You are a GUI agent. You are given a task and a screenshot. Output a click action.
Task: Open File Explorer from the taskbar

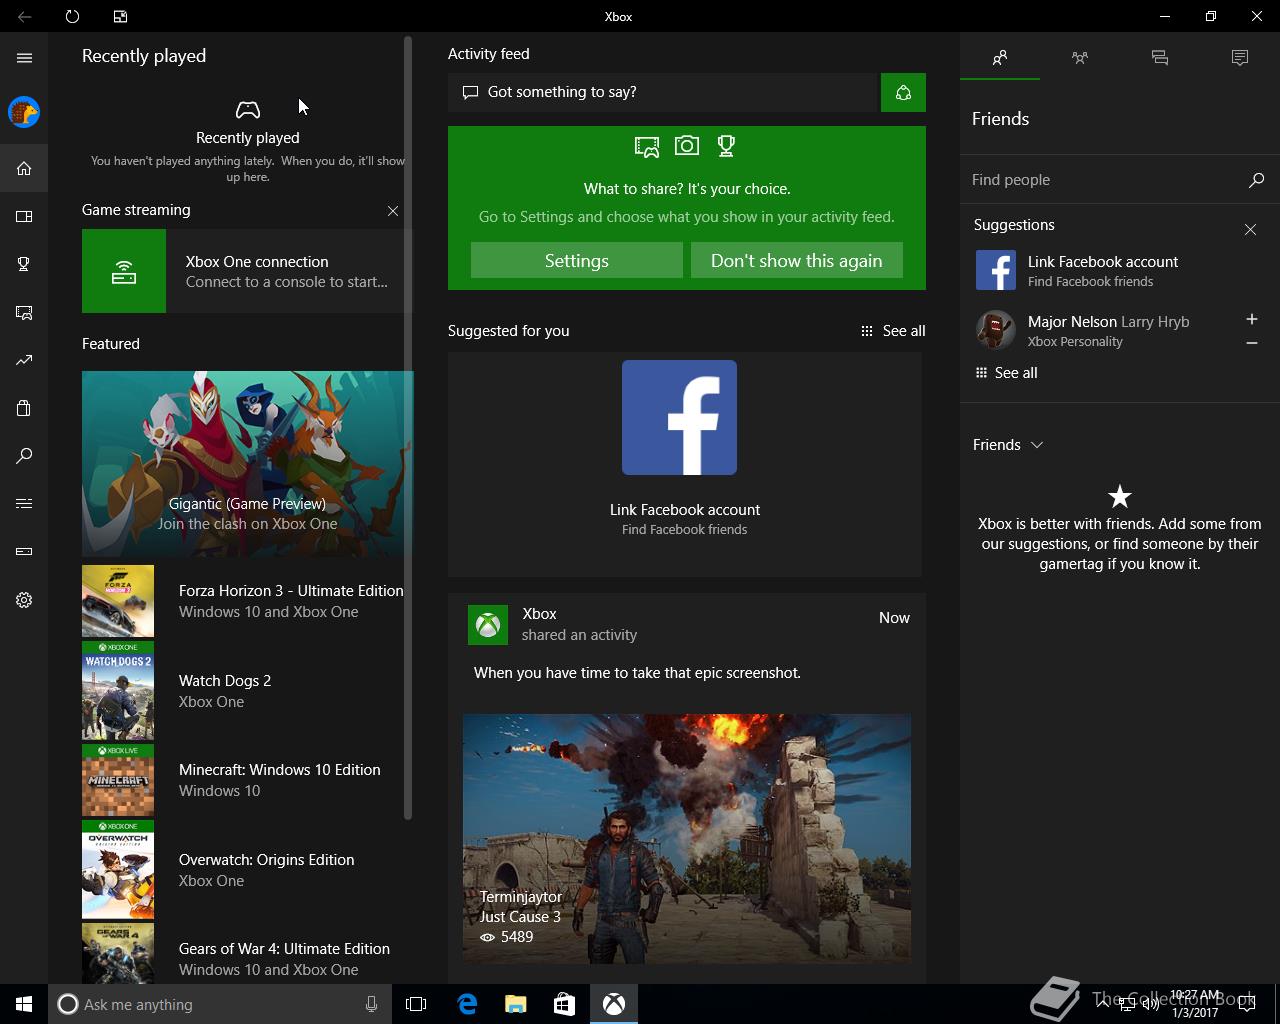click(x=516, y=1004)
